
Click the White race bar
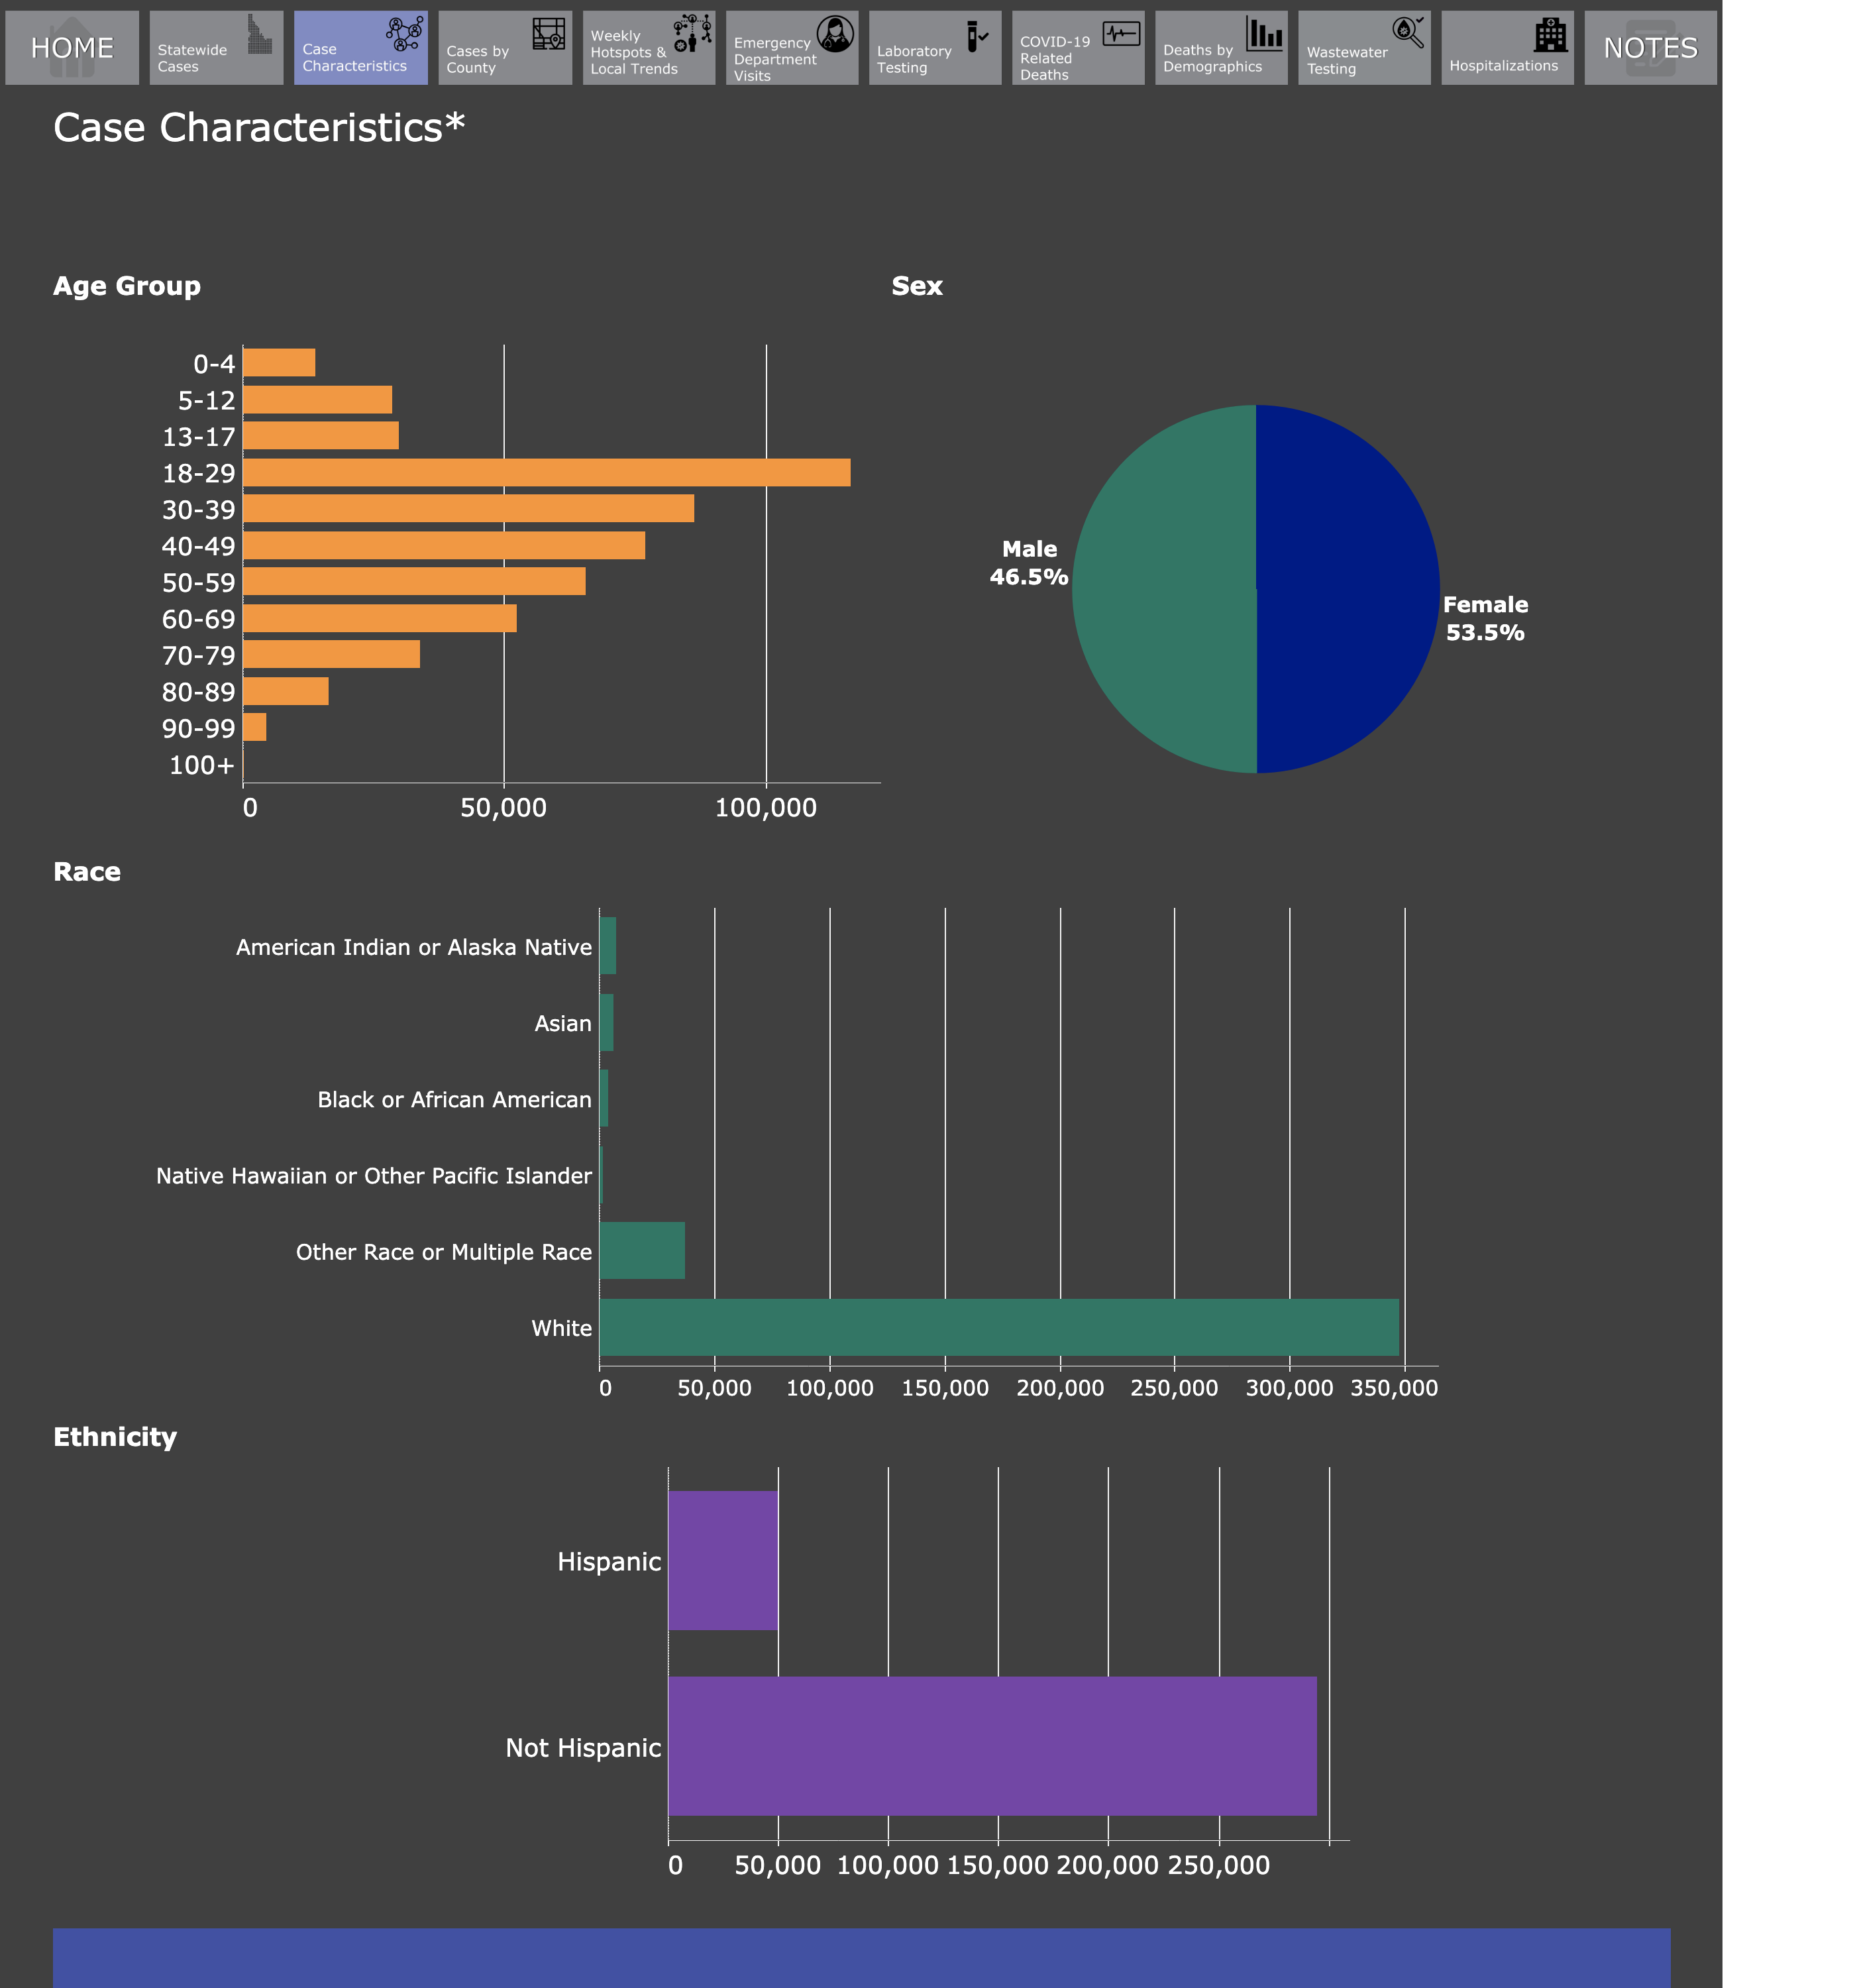998,1327
